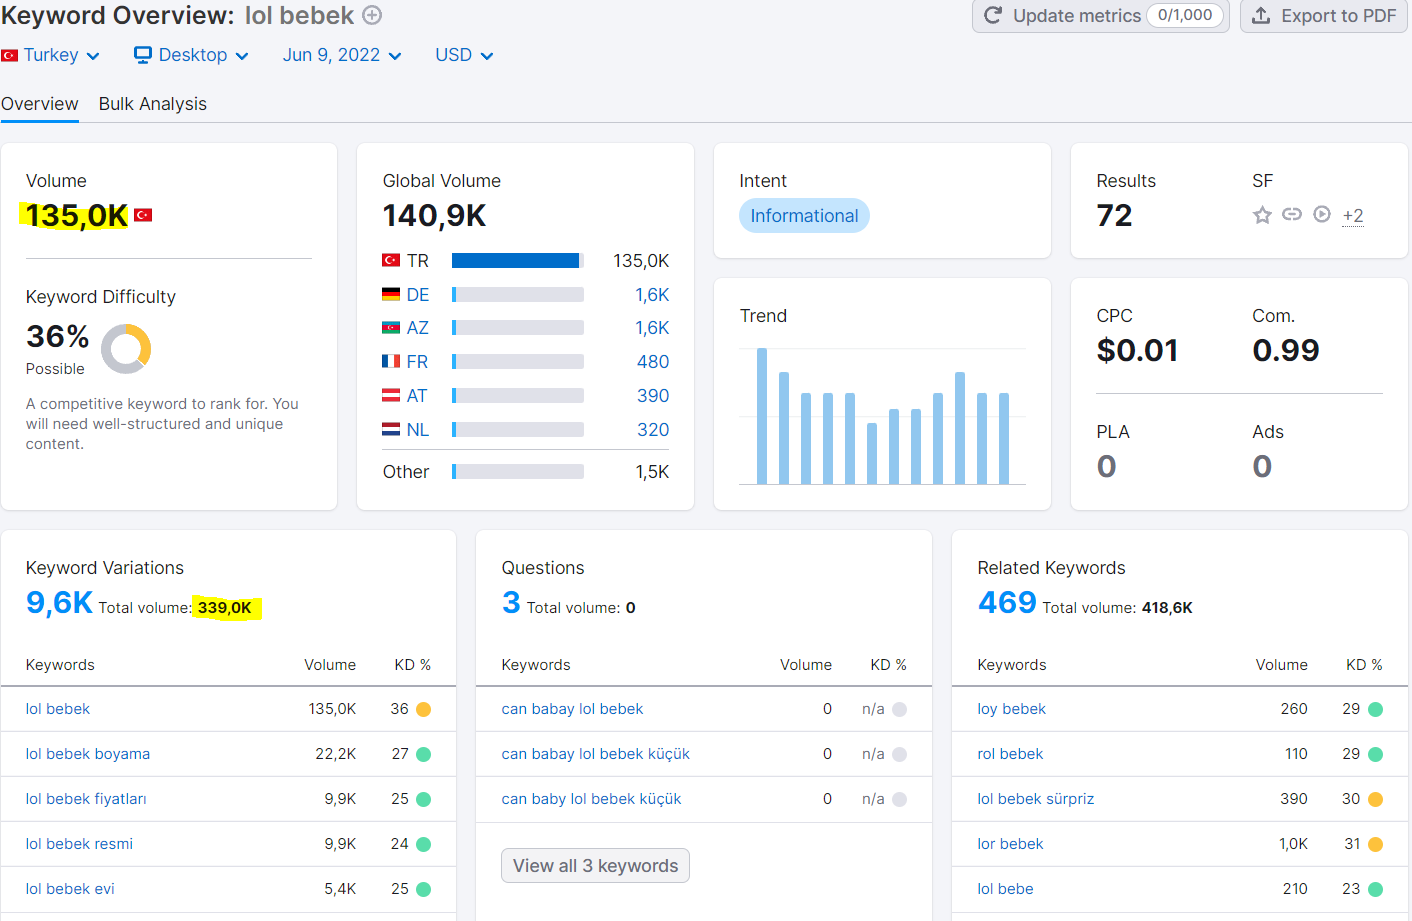Click the Turkish flag next to Volume
The width and height of the screenshot is (1412, 921).
click(x=143, y=215)
